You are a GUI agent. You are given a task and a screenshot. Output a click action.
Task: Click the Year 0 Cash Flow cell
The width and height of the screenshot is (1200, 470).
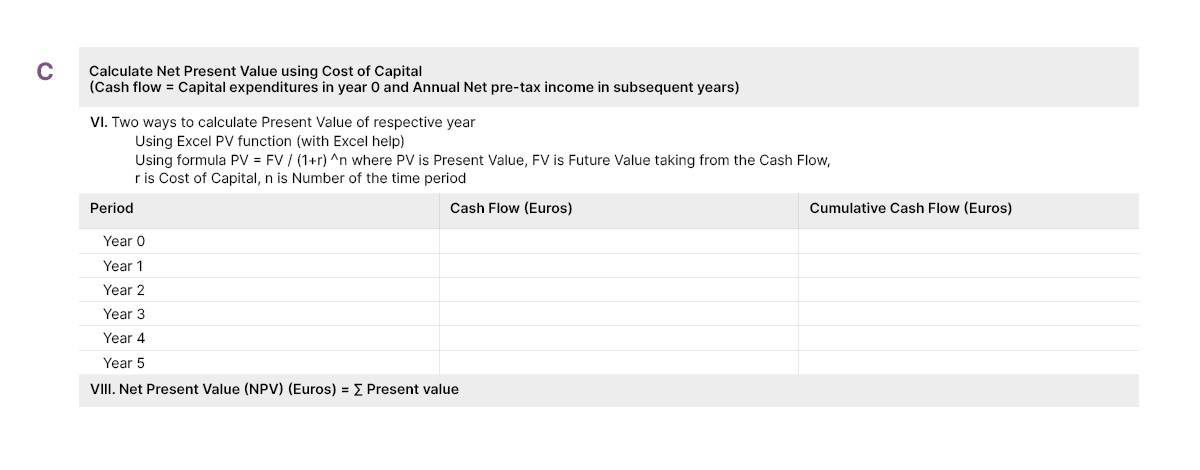[x=618, y=241]
